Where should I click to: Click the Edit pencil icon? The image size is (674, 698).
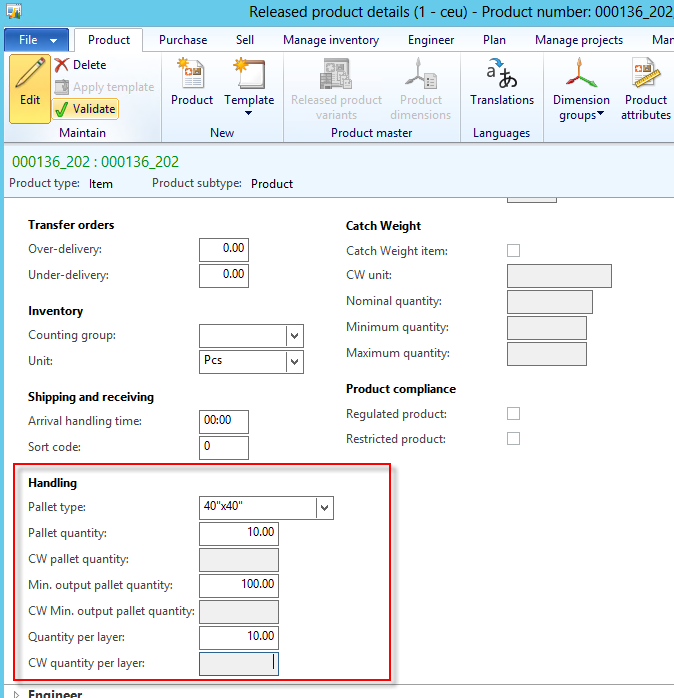[x=30, y=80]
